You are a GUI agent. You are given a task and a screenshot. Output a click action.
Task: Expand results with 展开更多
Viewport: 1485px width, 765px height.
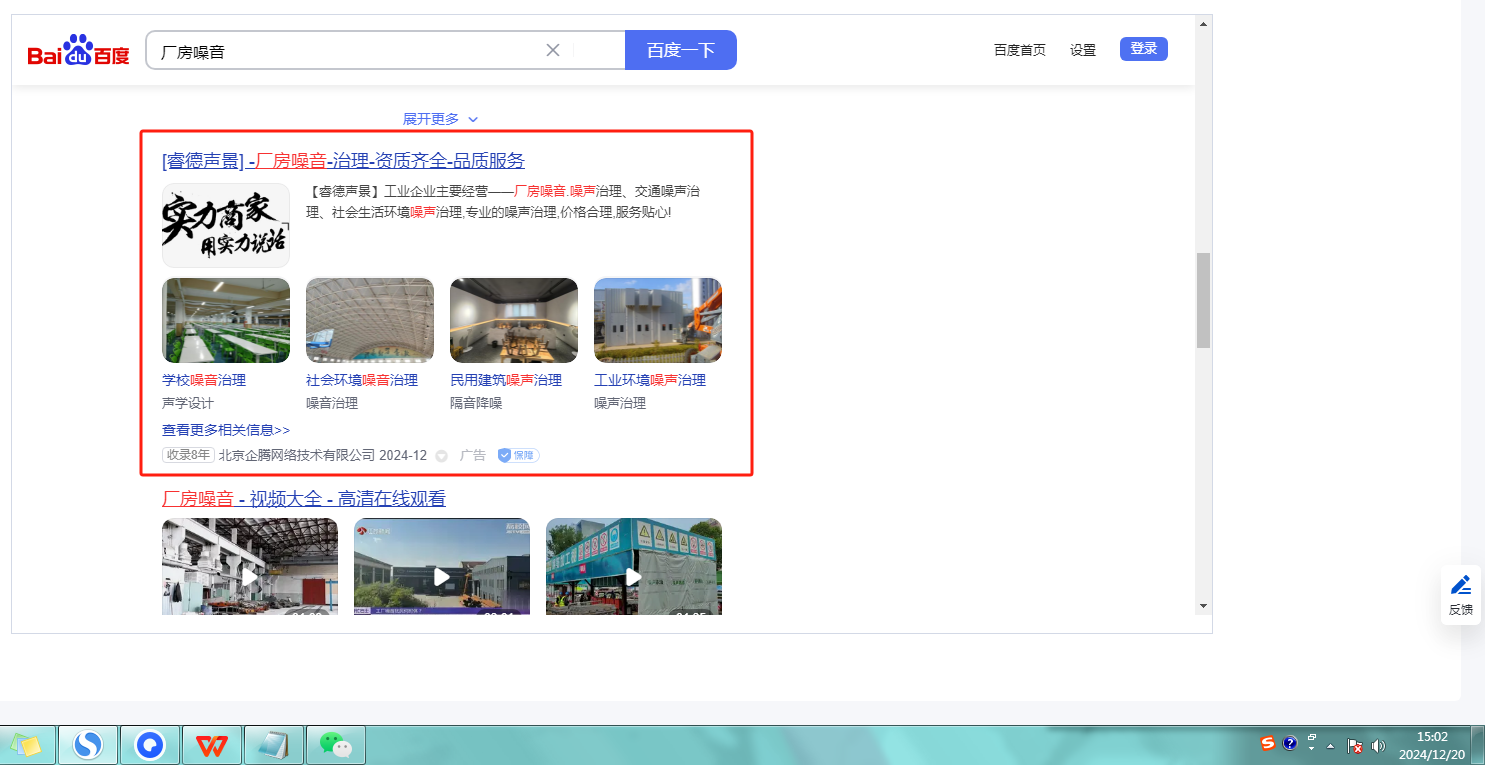440,119
